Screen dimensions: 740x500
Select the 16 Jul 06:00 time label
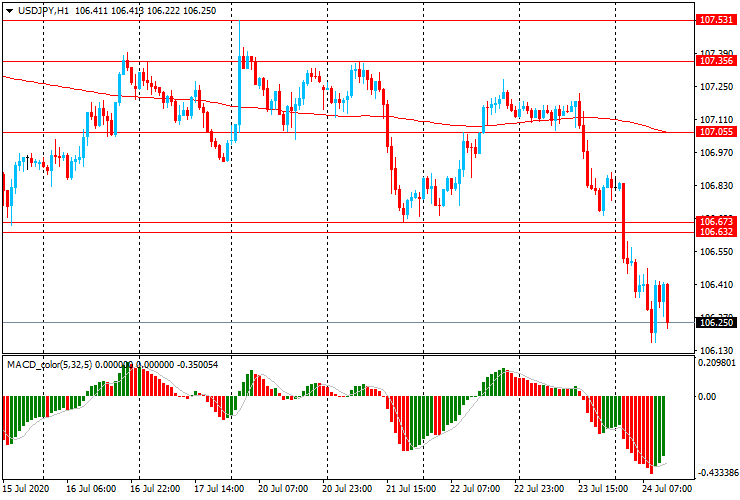(x=91, y=488)
